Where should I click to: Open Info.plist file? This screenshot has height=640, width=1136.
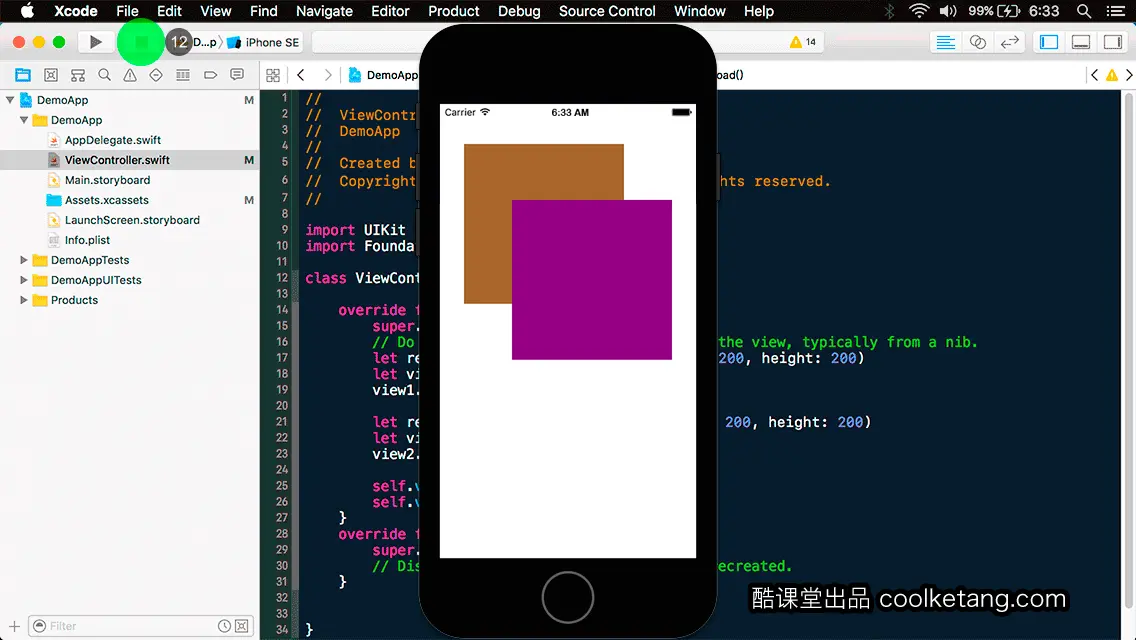point(87,240)
